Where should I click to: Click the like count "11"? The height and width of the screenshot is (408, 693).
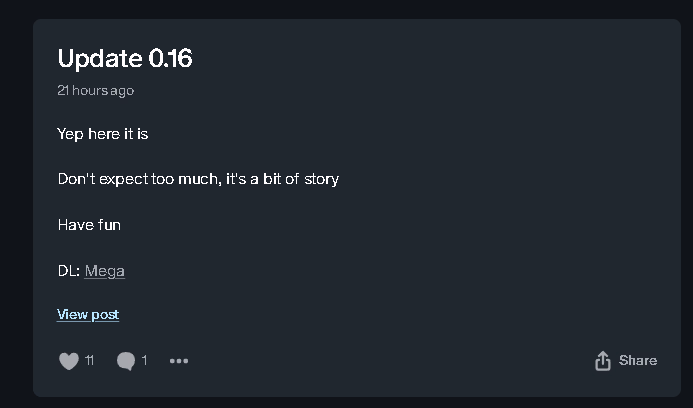89,361
